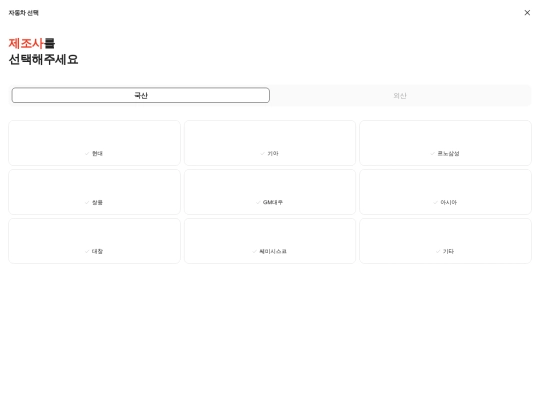Screen dimensions: 540x405
Task: Select the 국산 (domestic) tab
Action: pyautogui.click(x=141, y=95)
